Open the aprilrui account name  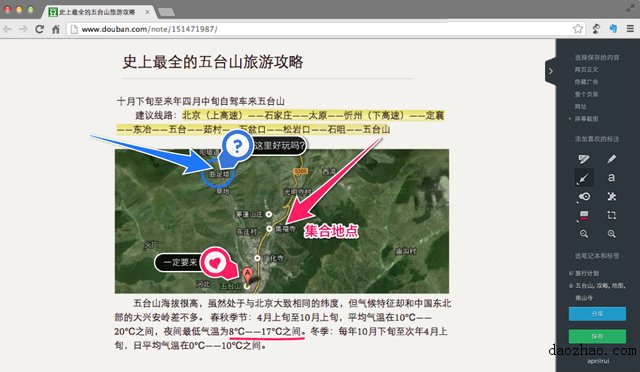(x=598, y=361)
